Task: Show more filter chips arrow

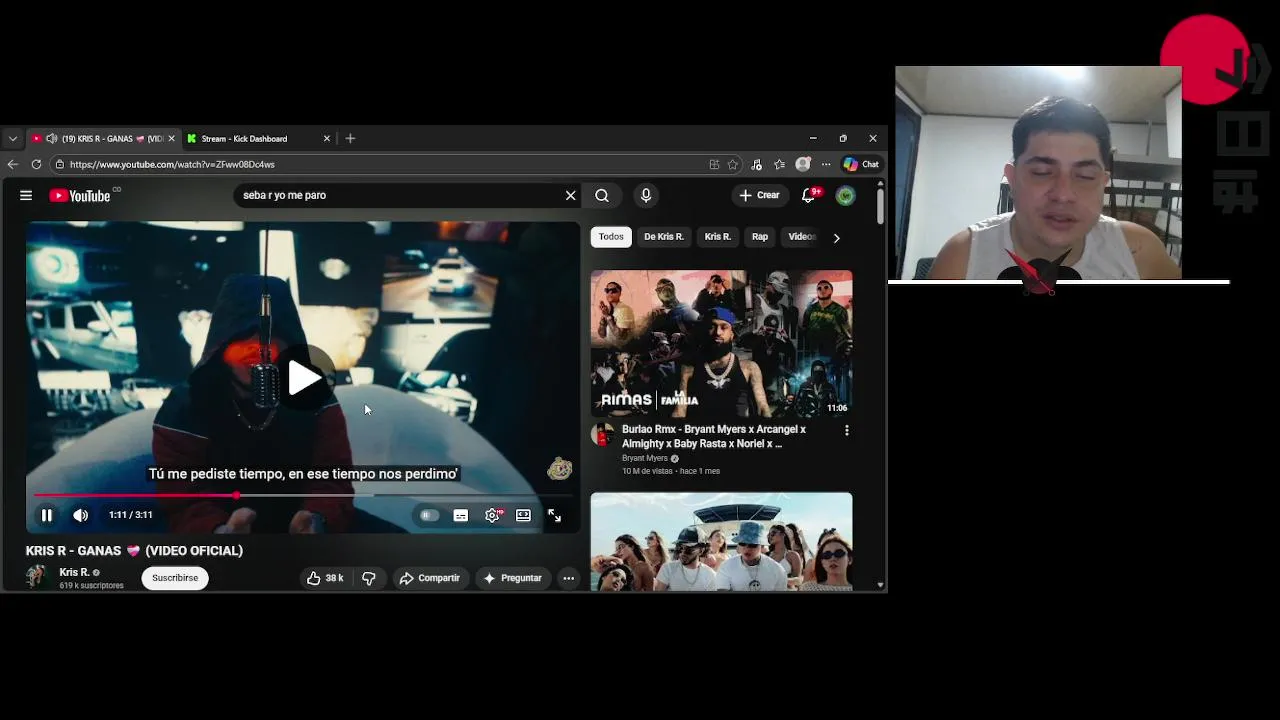Action: [837, 238]
